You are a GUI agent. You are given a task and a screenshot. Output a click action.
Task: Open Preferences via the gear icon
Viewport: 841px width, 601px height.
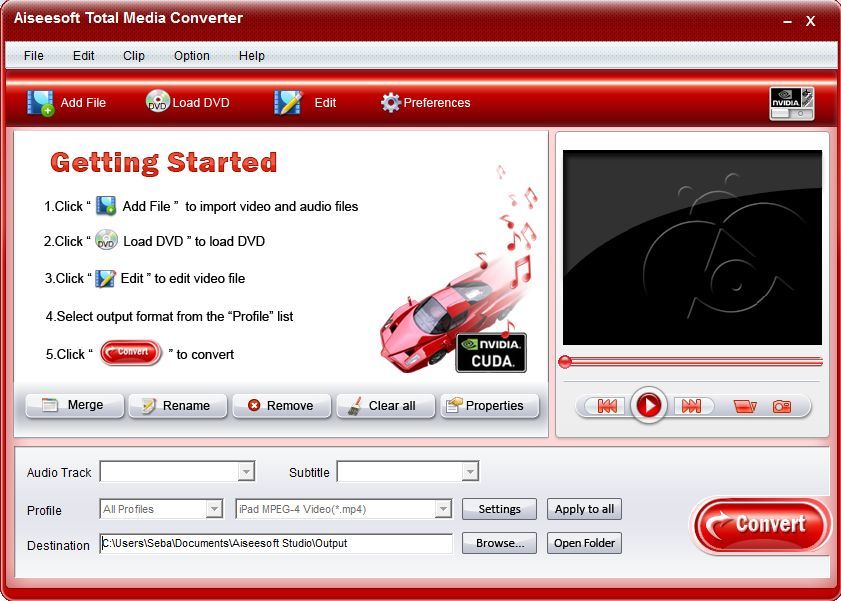(x=393, y=102)
